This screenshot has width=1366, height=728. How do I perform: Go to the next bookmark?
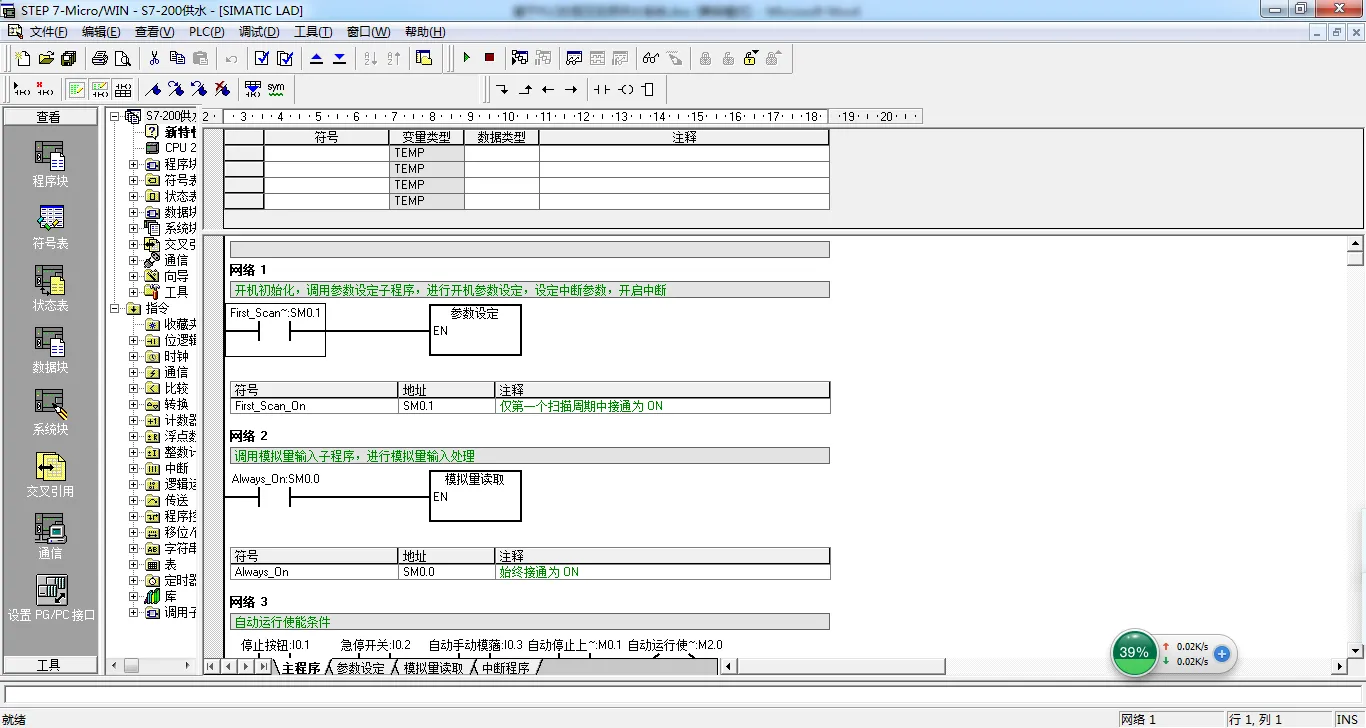click(176, 89)
